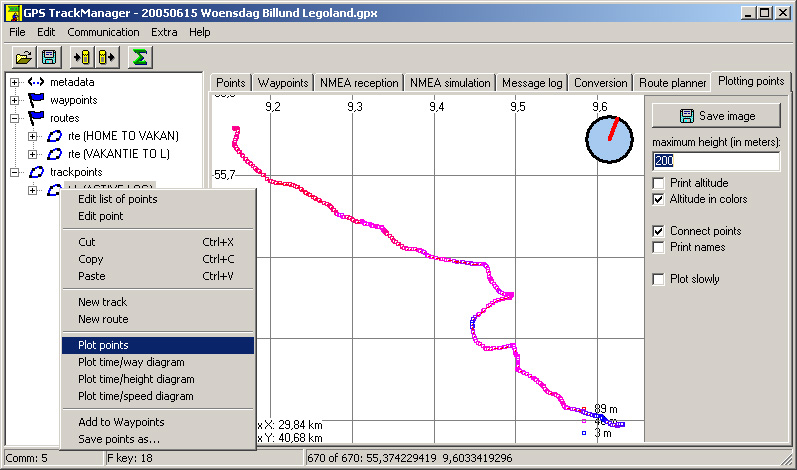Uncheck the Connect points option
The image size is (797, 470).
(x=658, y=231)
